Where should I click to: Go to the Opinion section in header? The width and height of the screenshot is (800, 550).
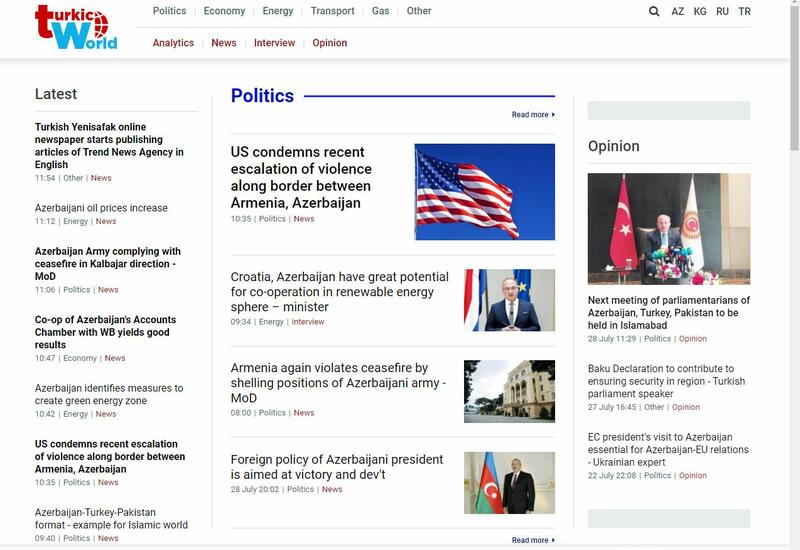(x=330, y=43)
